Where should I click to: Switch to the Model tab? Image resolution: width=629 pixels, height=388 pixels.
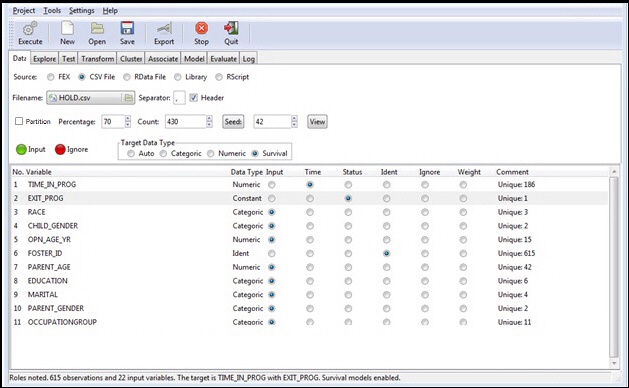click(x=194, y=59)
